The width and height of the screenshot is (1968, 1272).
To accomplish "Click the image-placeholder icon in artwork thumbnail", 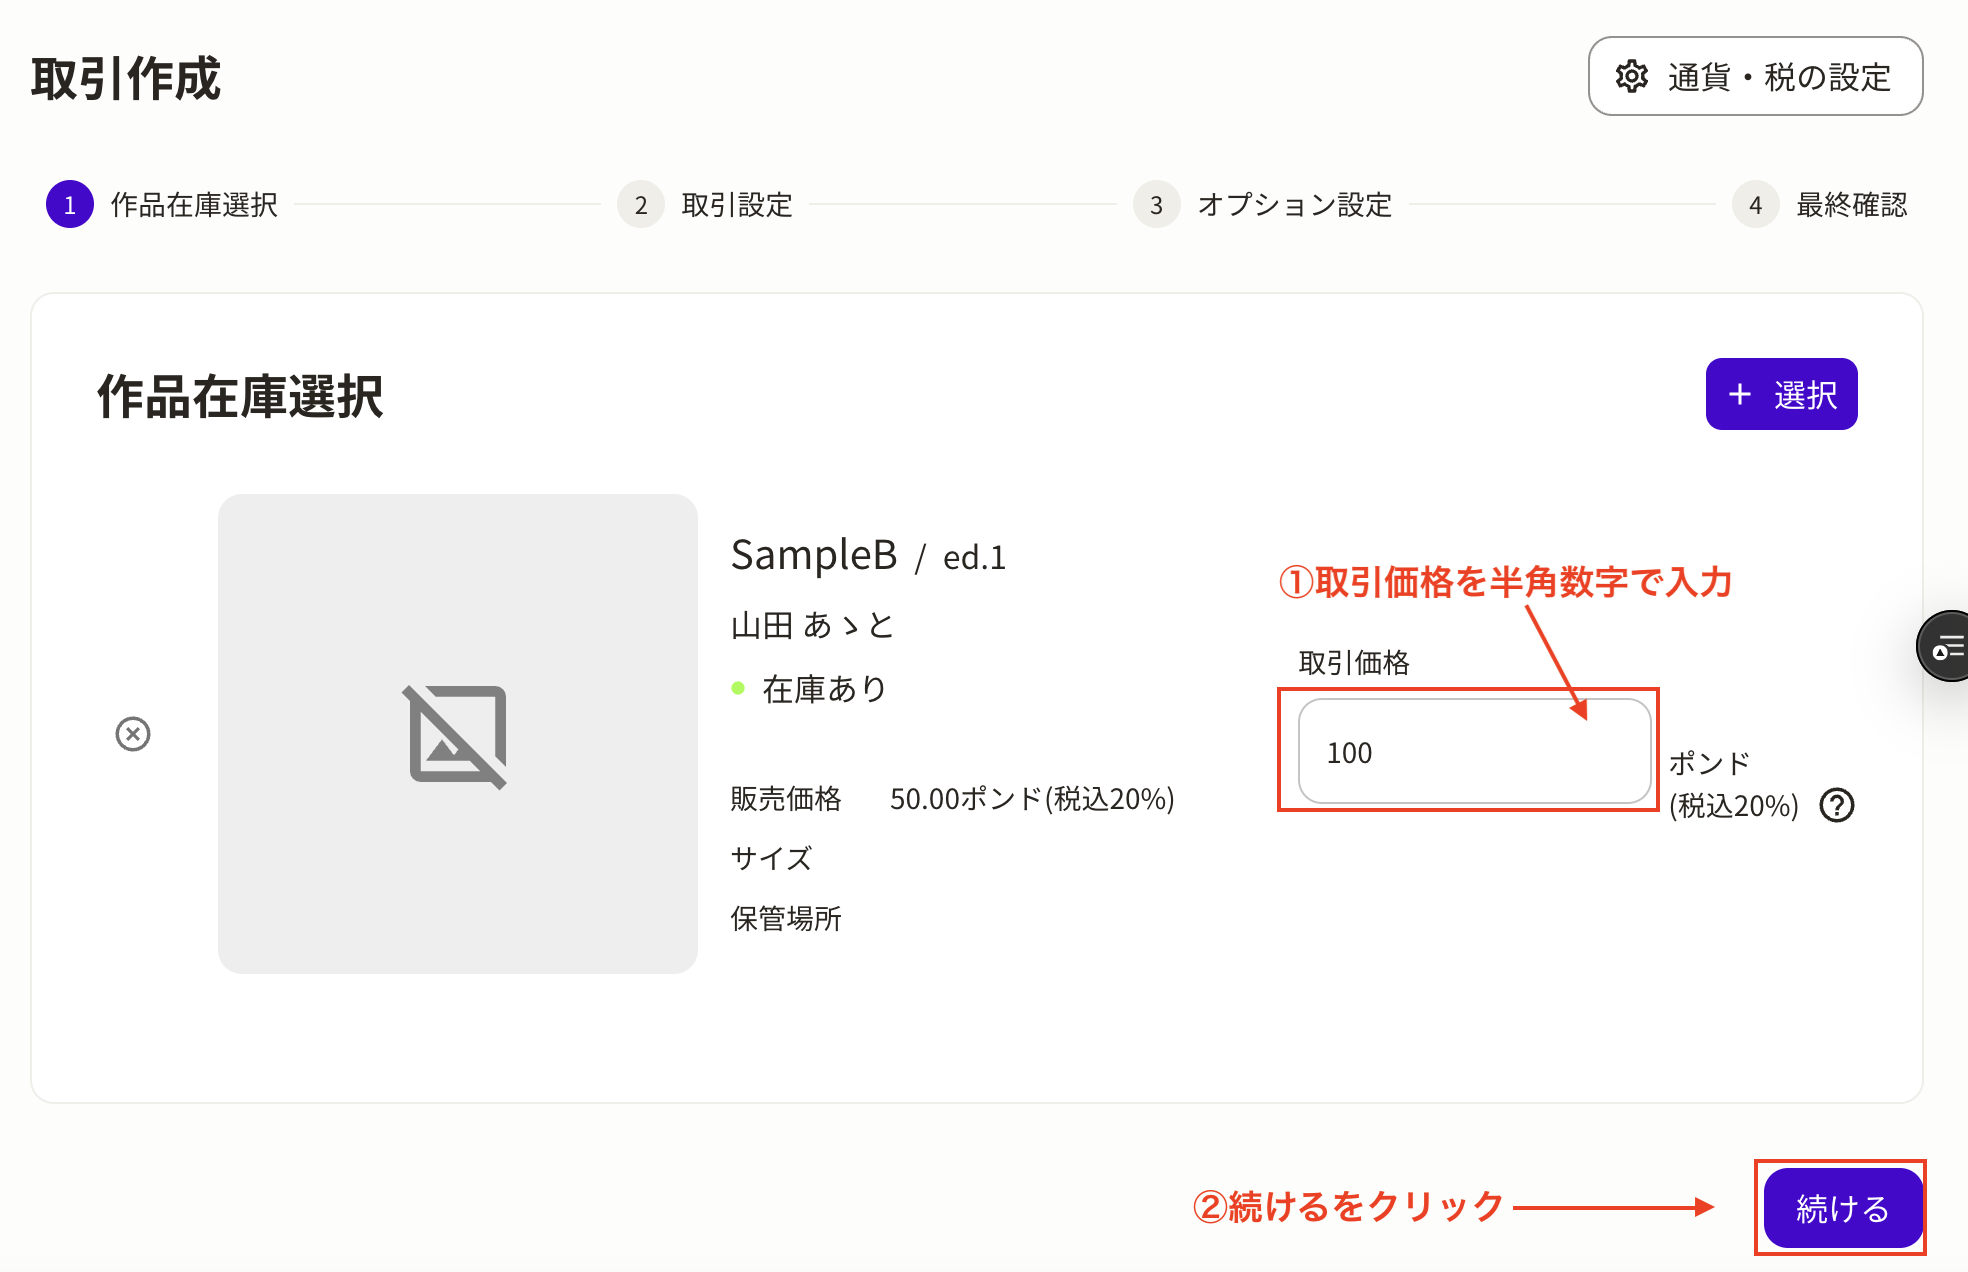I will coord(457,735).
